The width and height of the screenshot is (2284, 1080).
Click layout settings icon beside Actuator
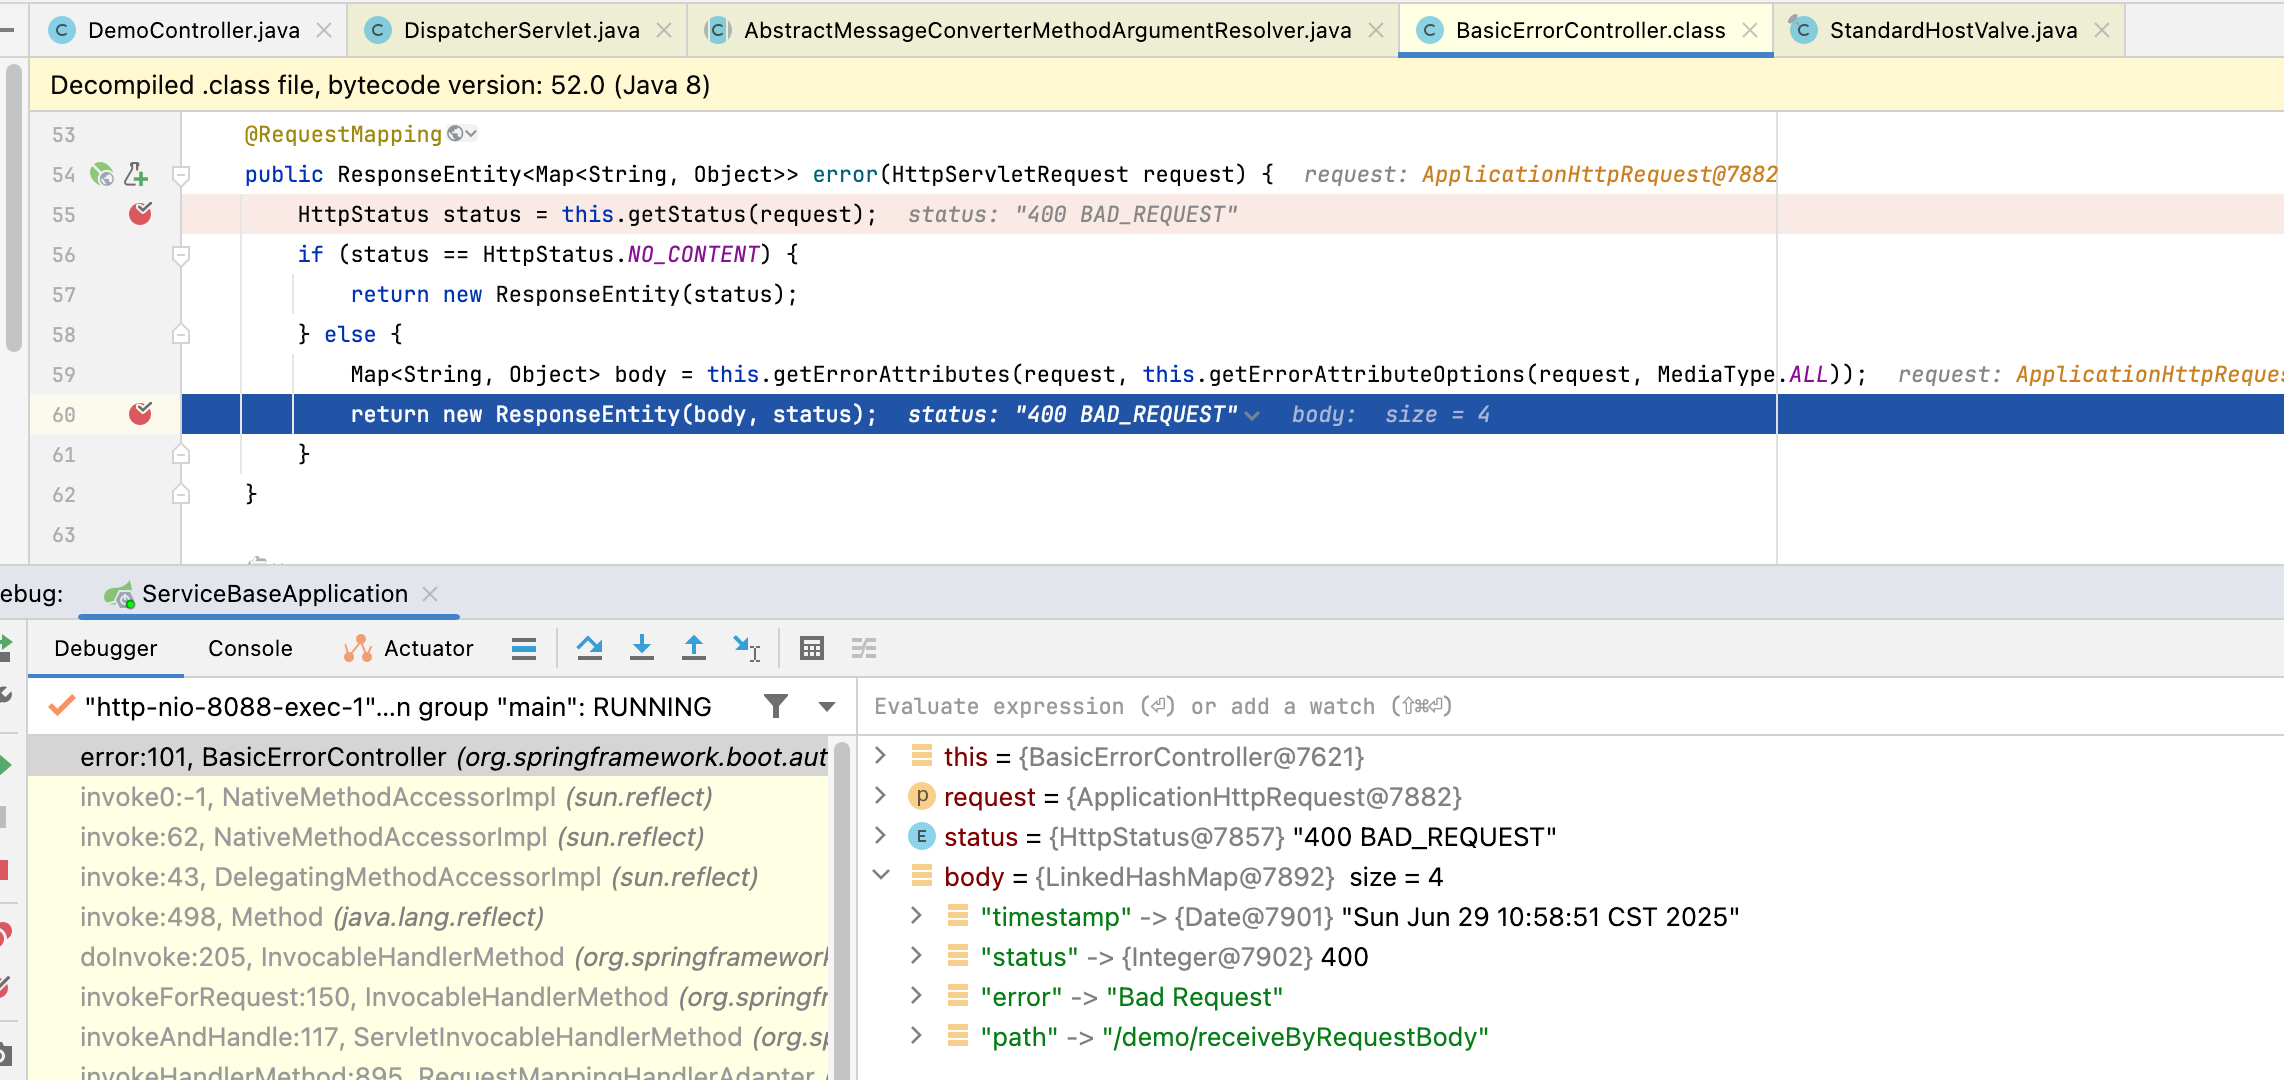524,649
